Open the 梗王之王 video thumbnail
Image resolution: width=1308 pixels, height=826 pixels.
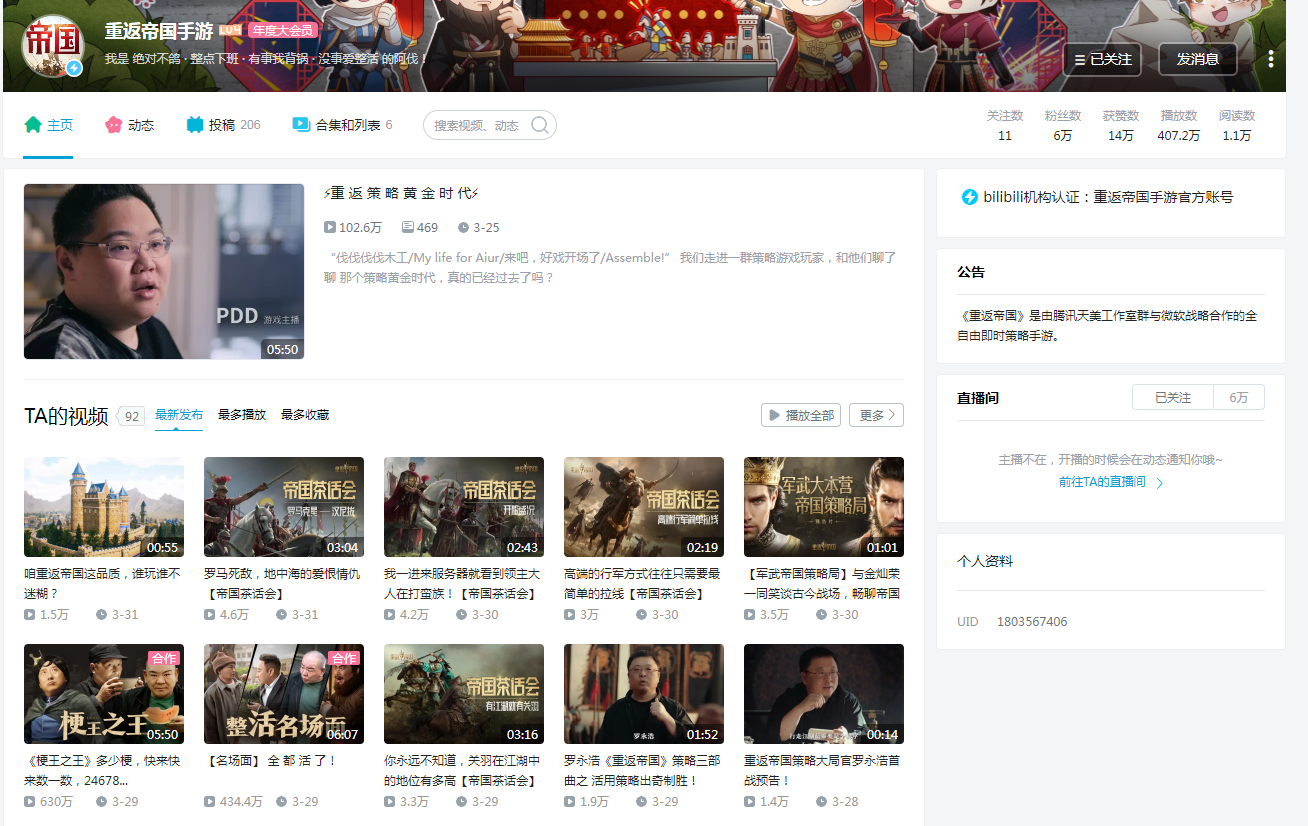pyautogui.click(x=104, y=694)
